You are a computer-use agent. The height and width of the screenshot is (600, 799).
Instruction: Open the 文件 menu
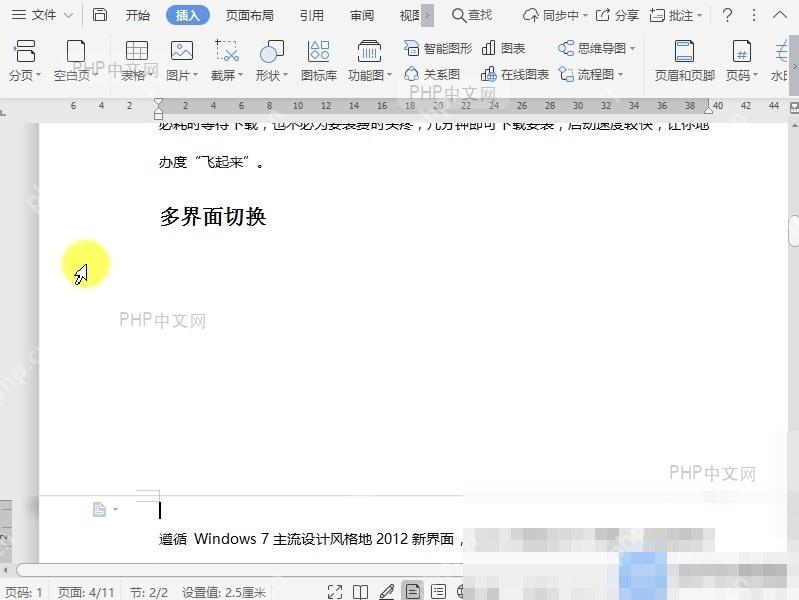point(34,15)
